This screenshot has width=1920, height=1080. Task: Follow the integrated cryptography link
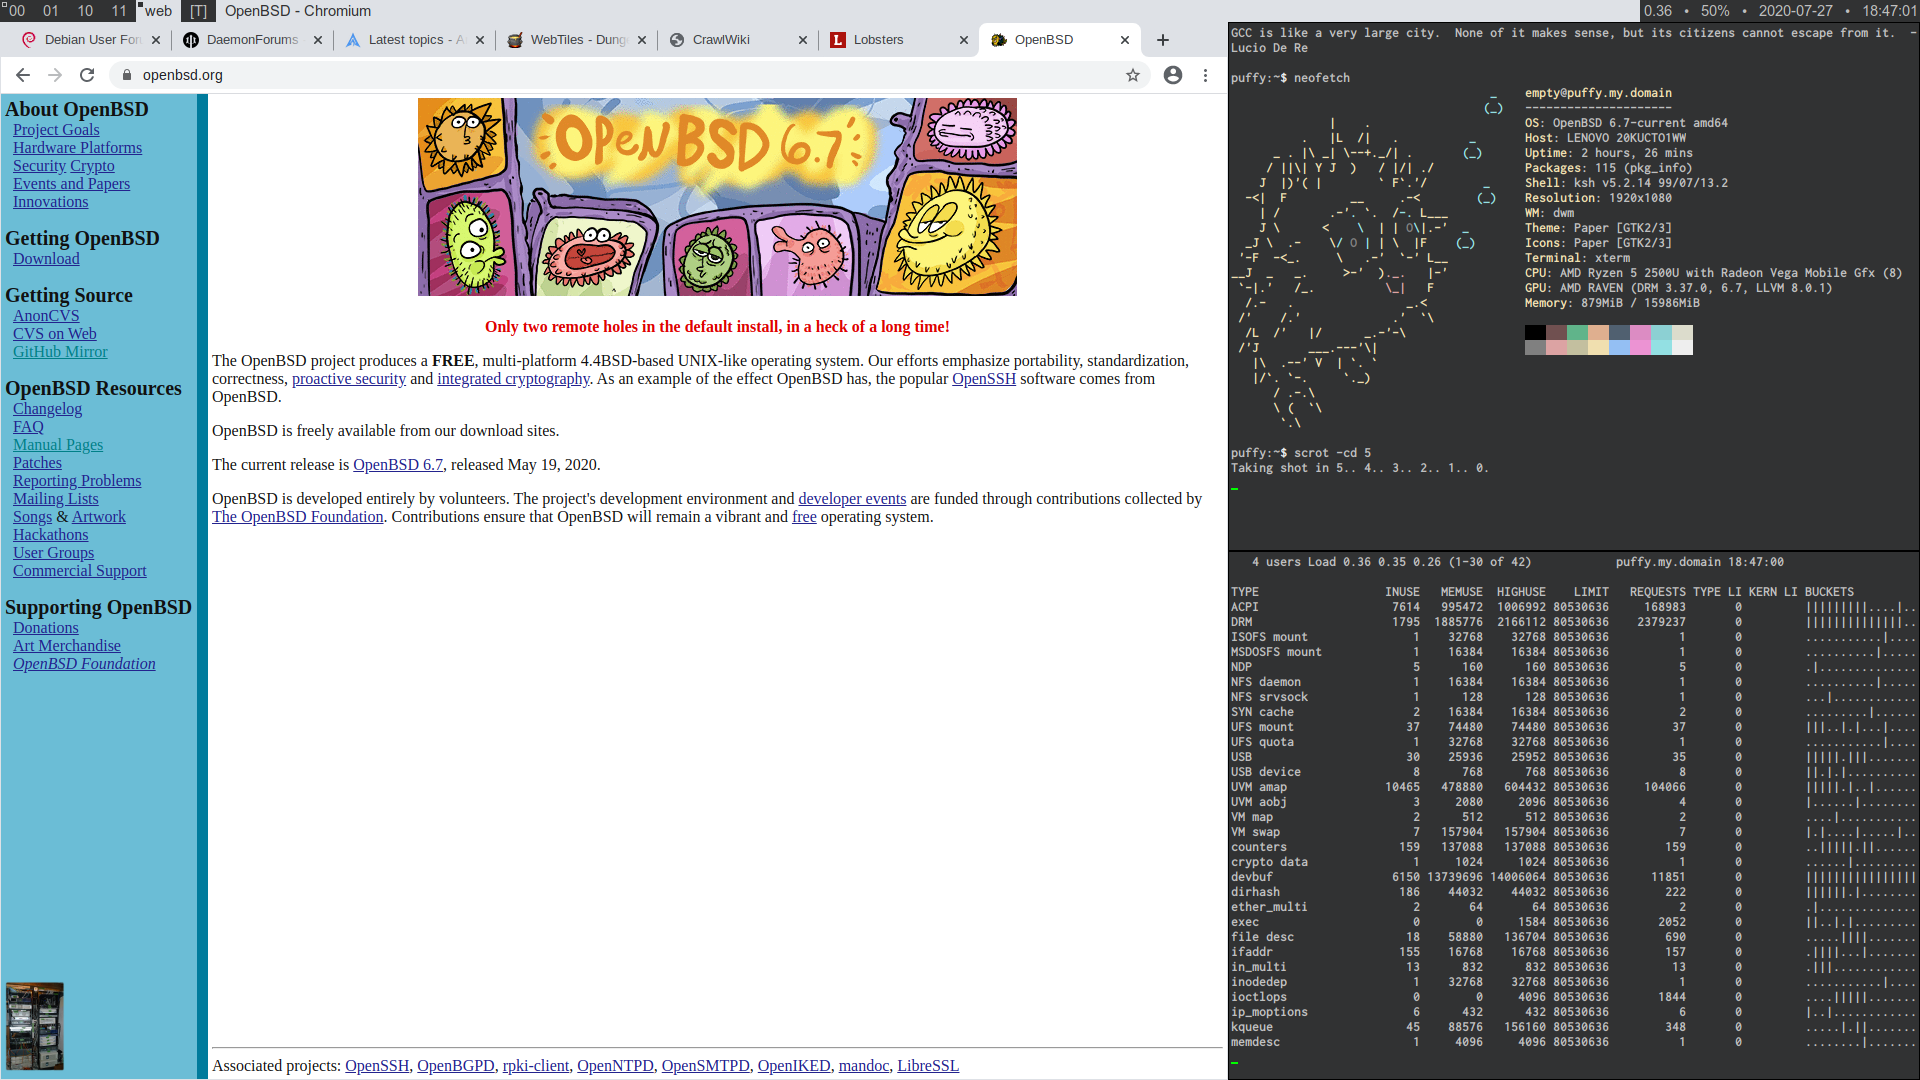coord(513,379)
